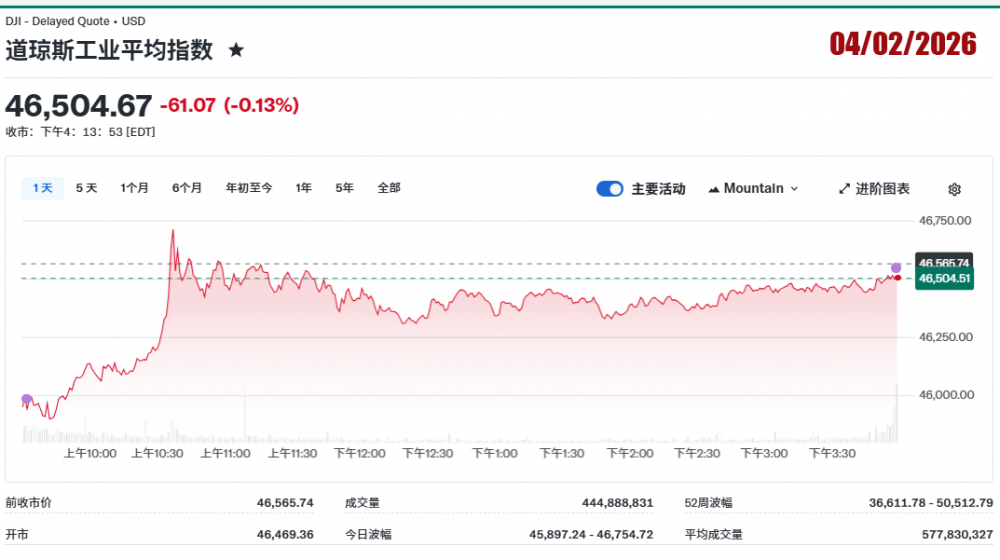Click the 开市 value 46,469.36
The width and height of the screenshot is (1000, 560).
point(285,534)
